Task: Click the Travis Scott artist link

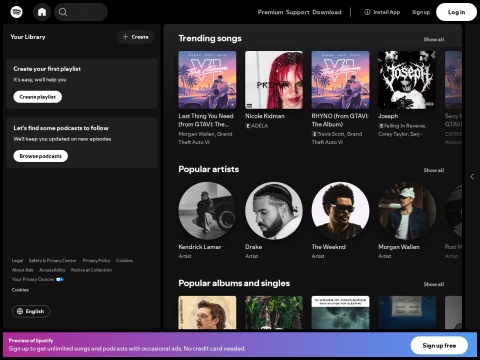Action: tap(331, 134)
